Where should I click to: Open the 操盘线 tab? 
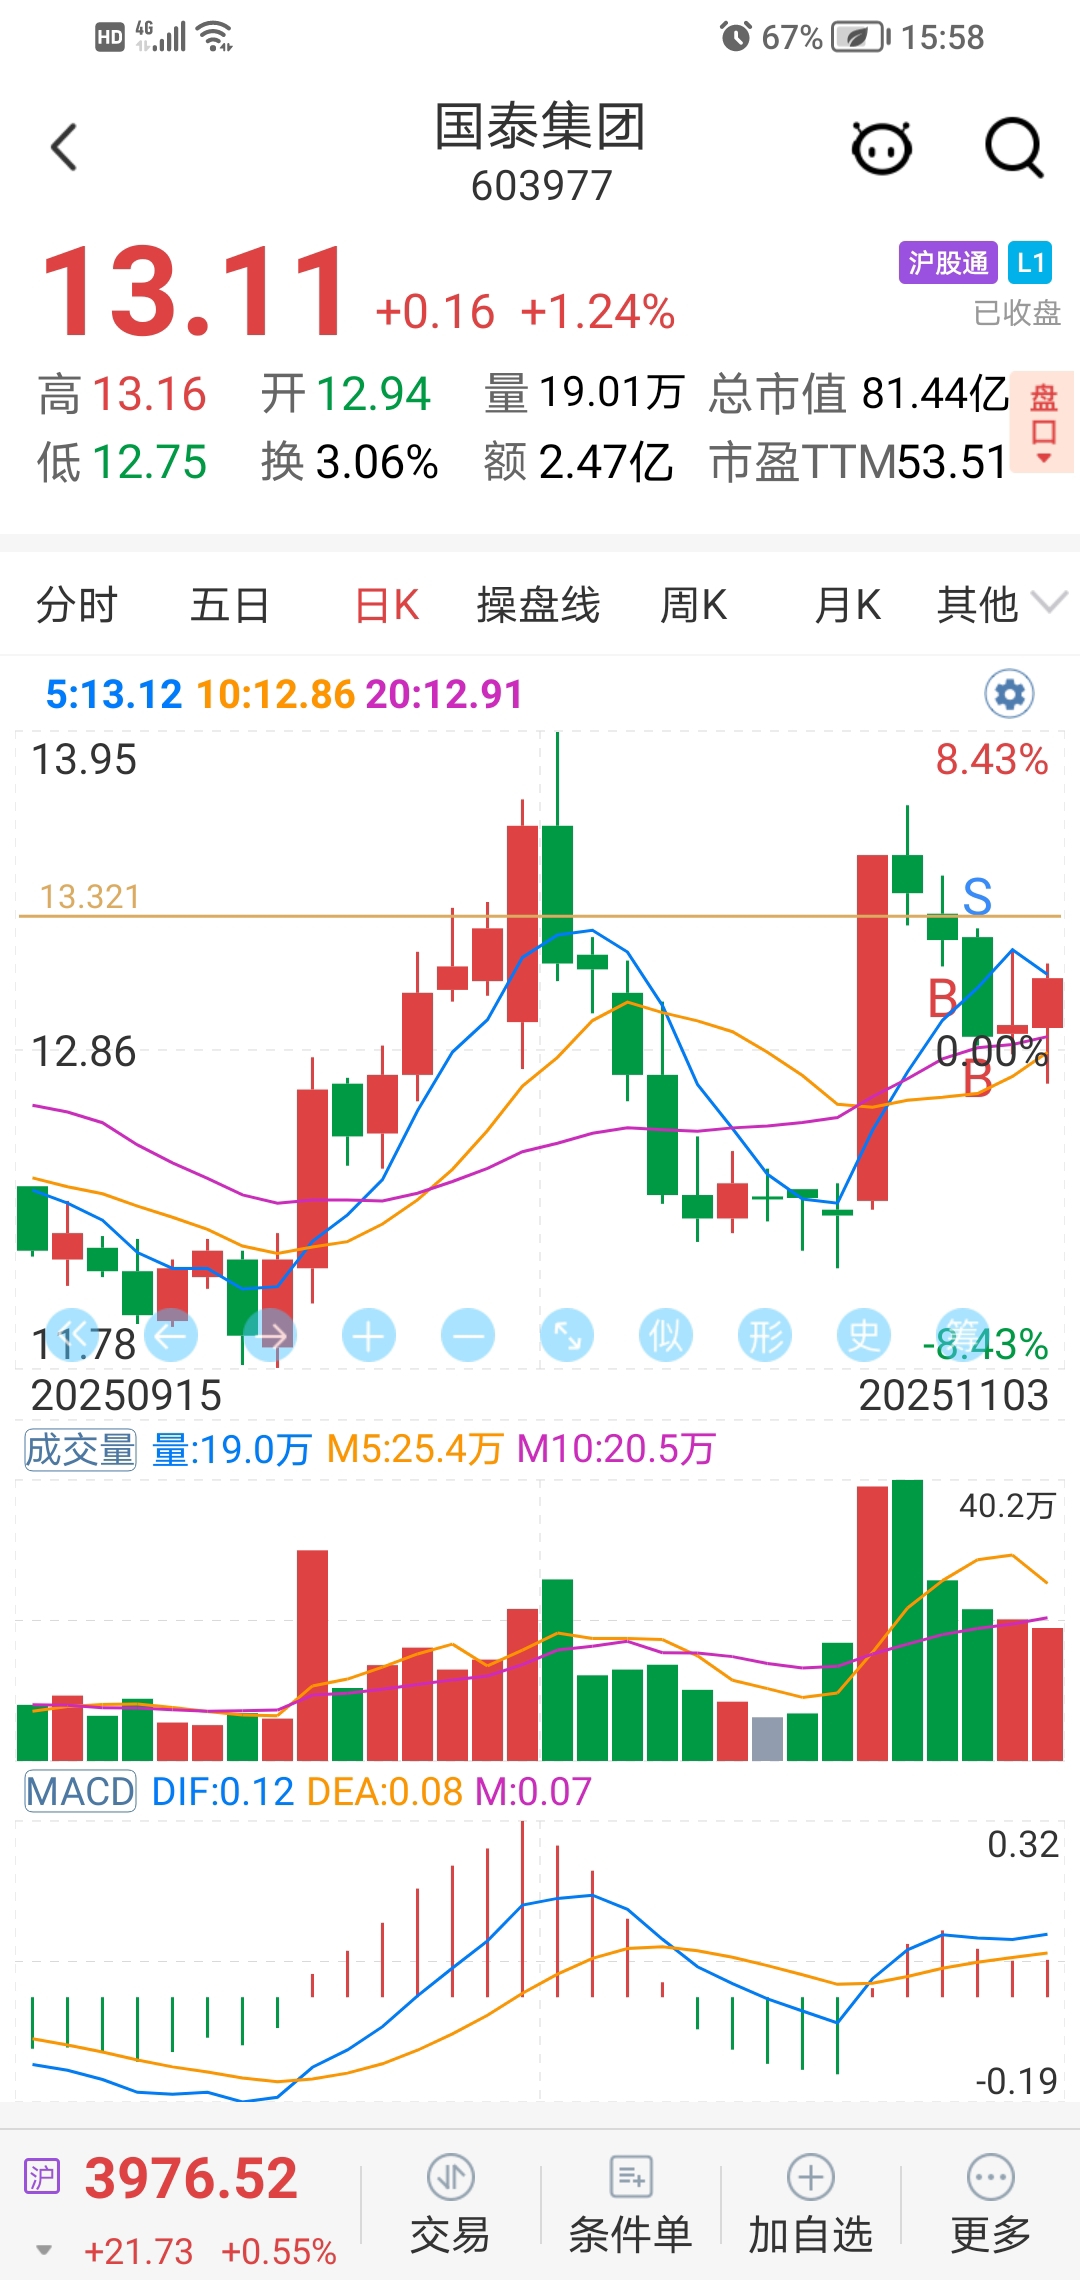[538, 606]
